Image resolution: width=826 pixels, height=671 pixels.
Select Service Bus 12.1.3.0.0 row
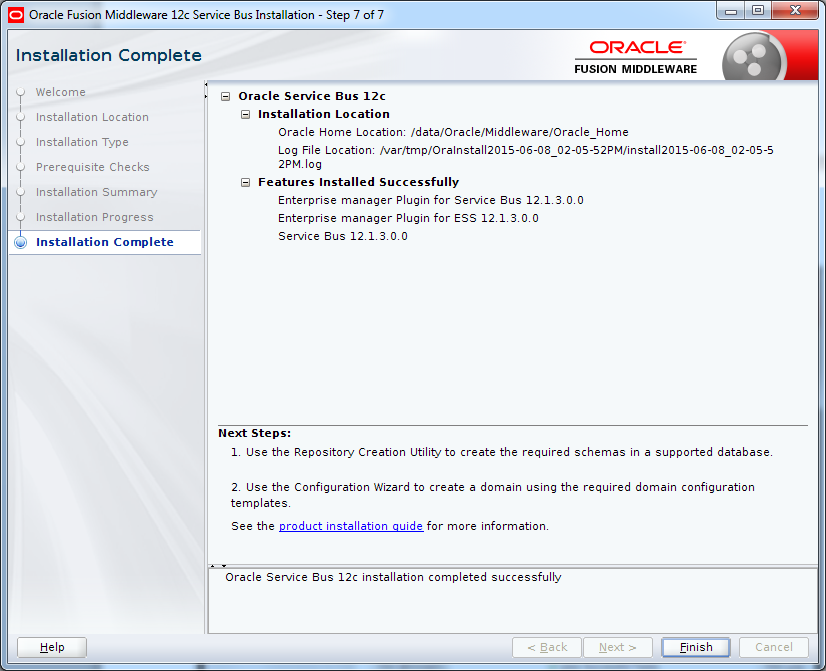click(343, 236)
